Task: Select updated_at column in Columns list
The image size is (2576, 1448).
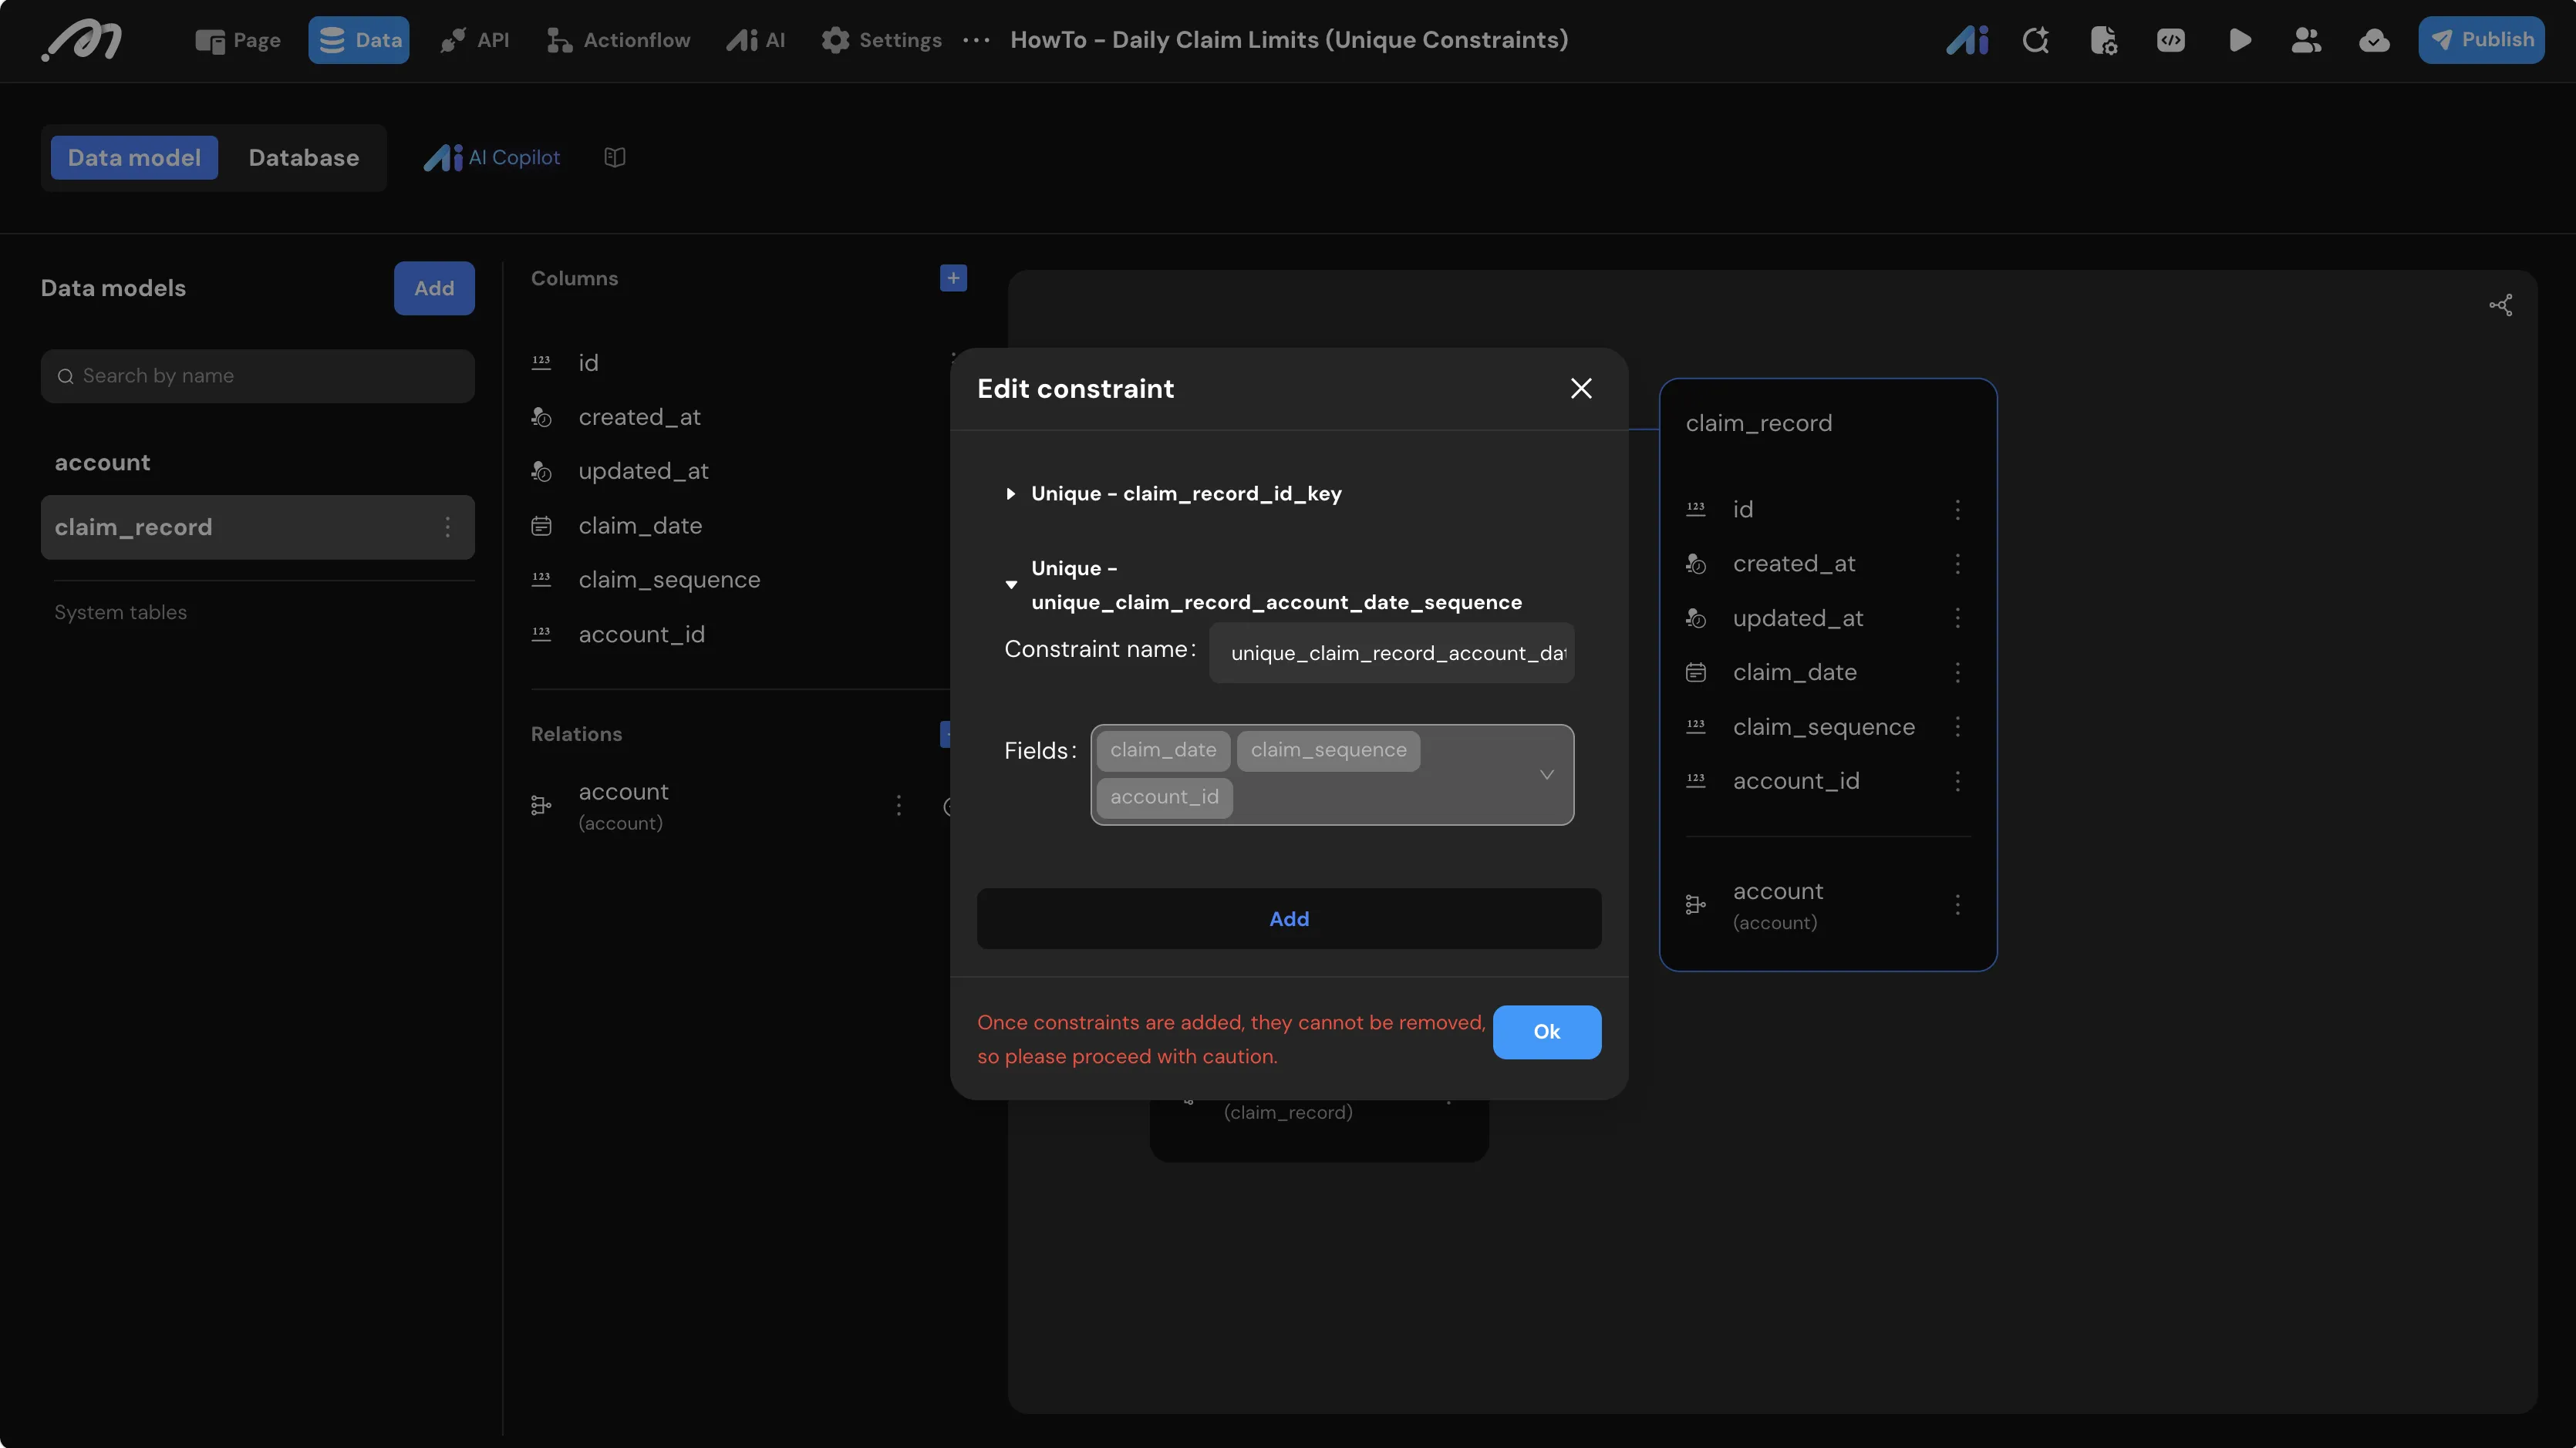Action: click(643, 471)
